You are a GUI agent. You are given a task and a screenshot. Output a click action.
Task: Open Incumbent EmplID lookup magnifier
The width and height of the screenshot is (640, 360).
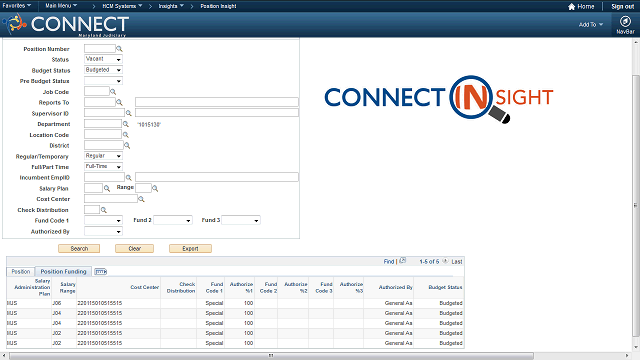(129, 178)
